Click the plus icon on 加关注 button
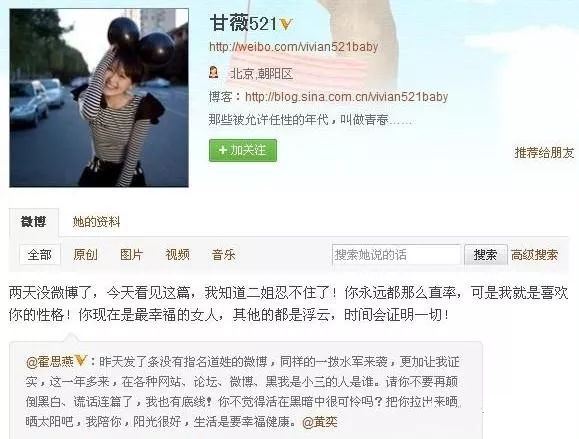This screenshot has width=579, height=439. (x=222, y=150)
